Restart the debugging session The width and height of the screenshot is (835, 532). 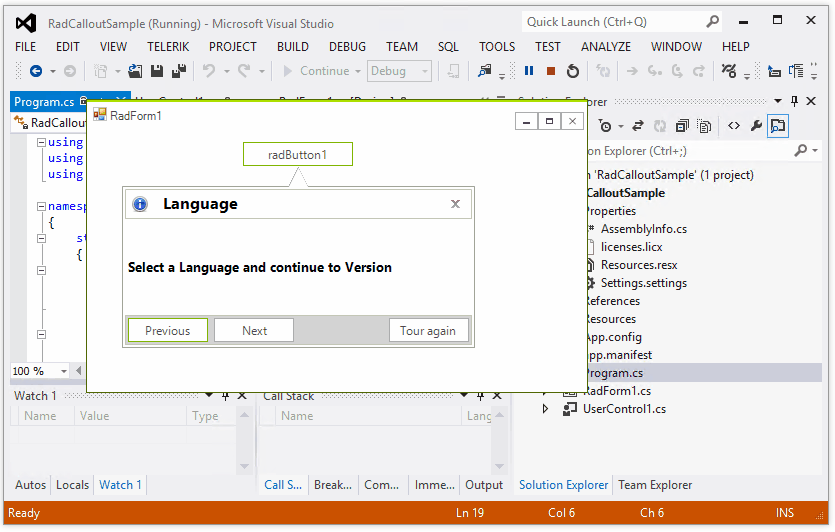(x=573, y=71)
